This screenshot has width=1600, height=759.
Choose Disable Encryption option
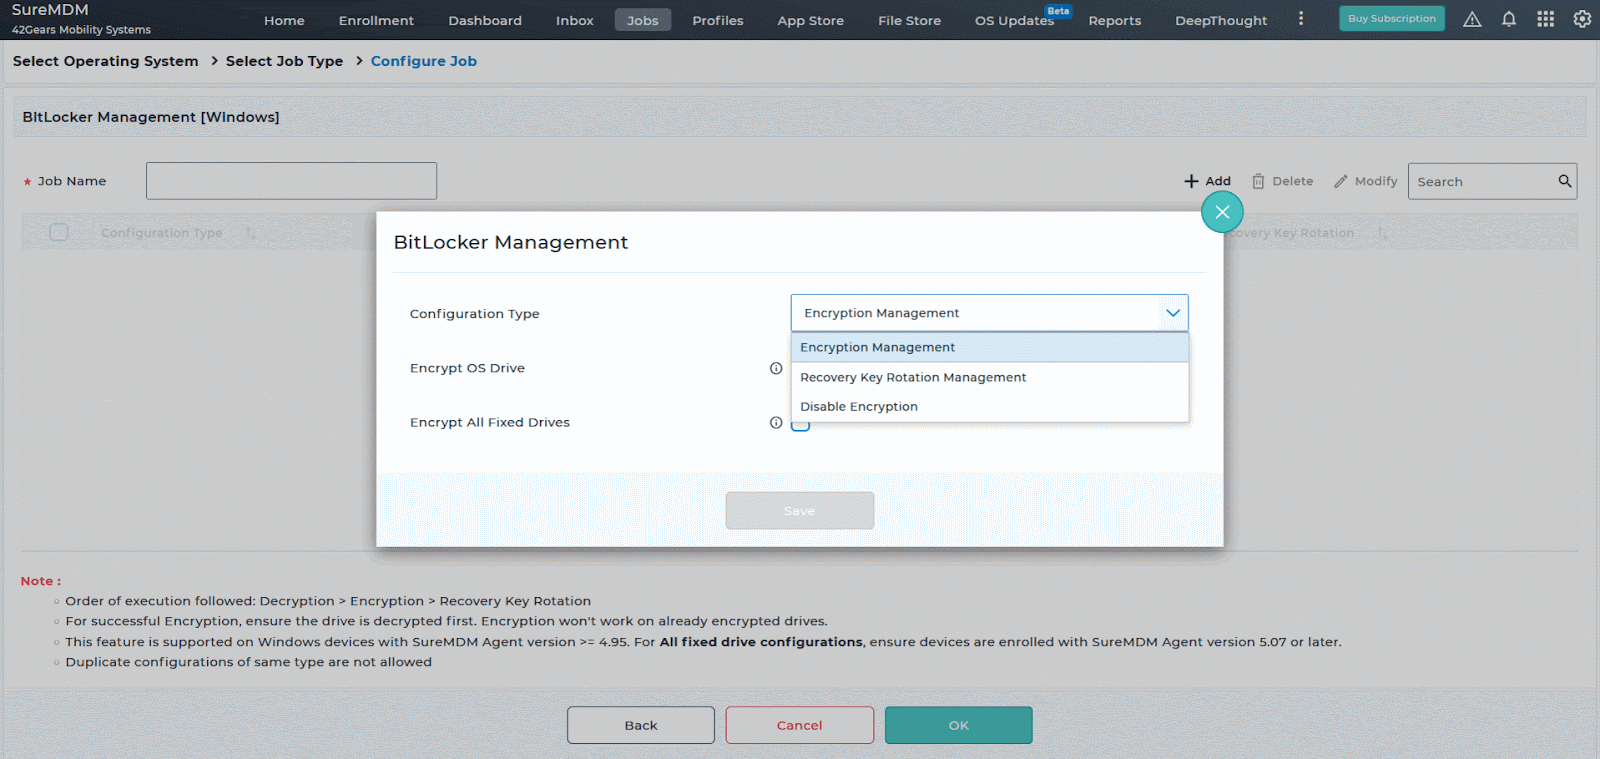989,406
